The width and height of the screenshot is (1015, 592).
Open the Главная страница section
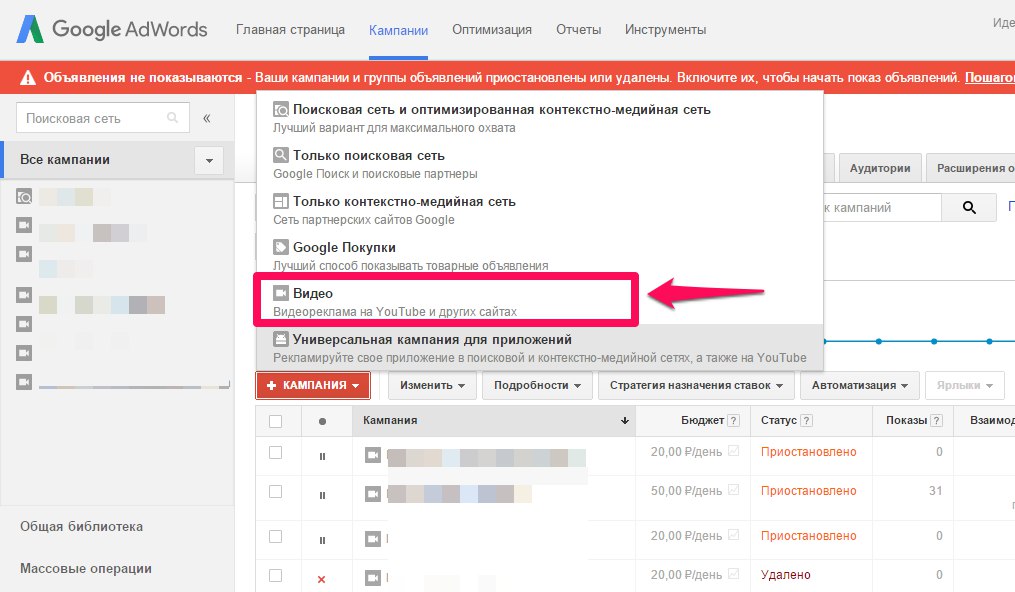[290, 30]
